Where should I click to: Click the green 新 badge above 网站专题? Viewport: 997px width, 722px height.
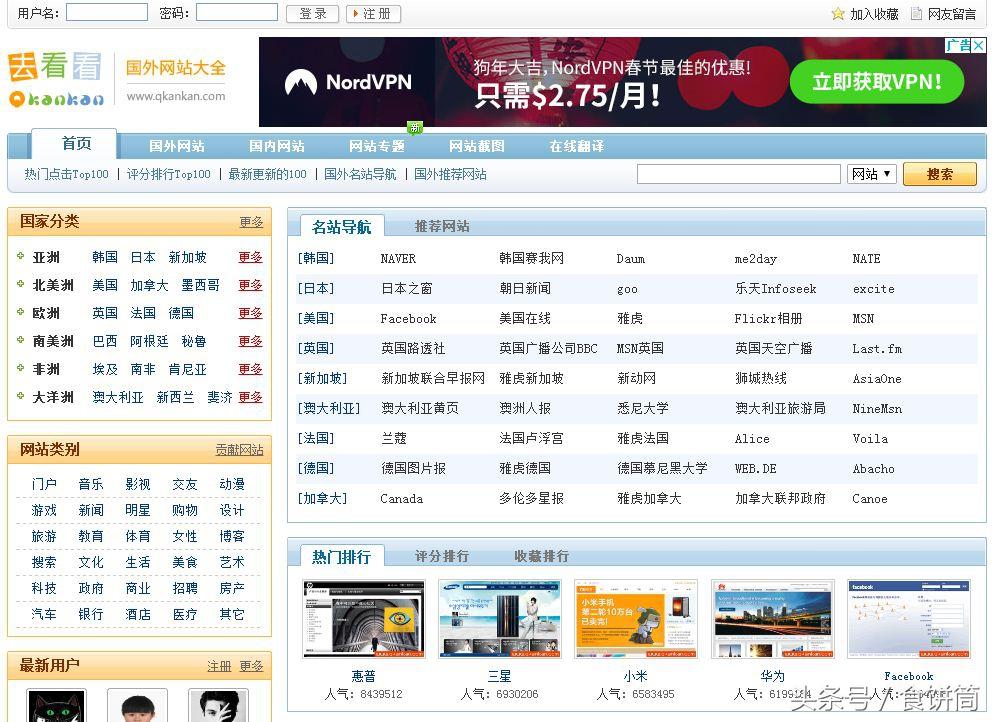point(415,127)
